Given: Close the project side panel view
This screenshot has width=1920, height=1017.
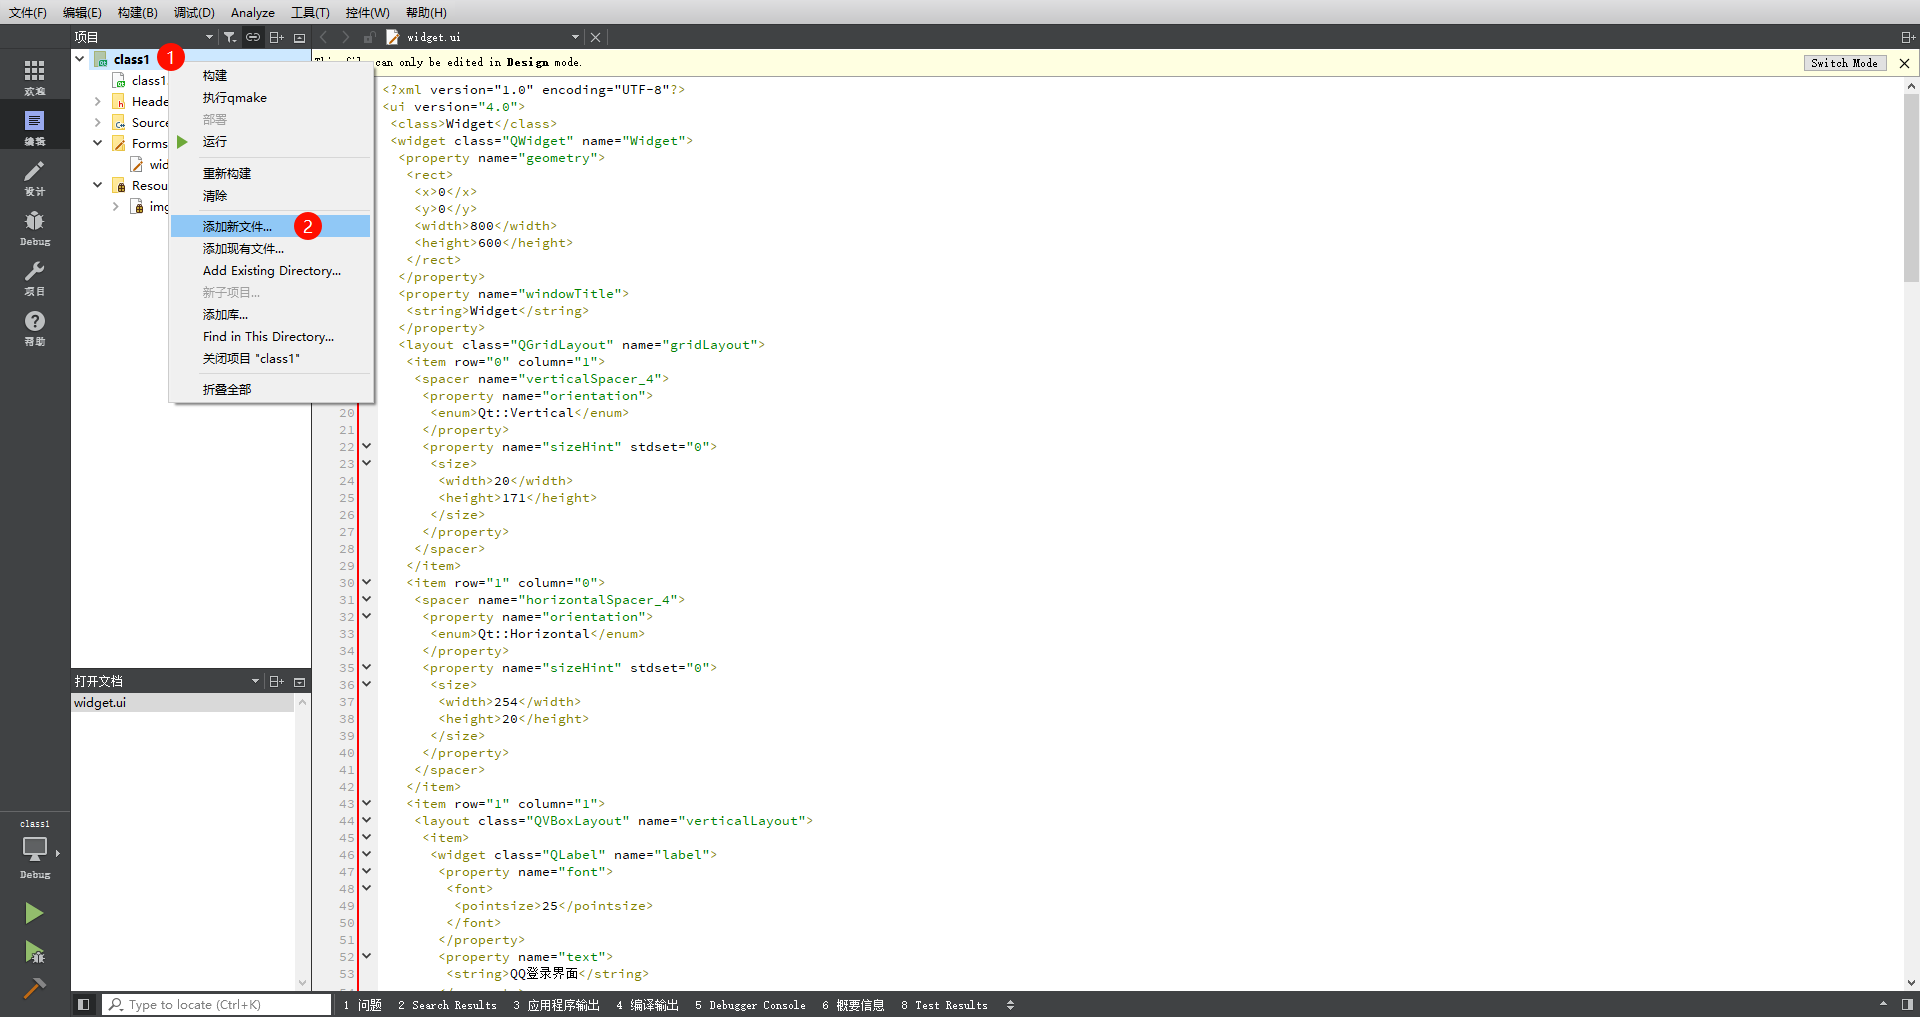Looking at the screenshot, I should click(x=299, y=37).
